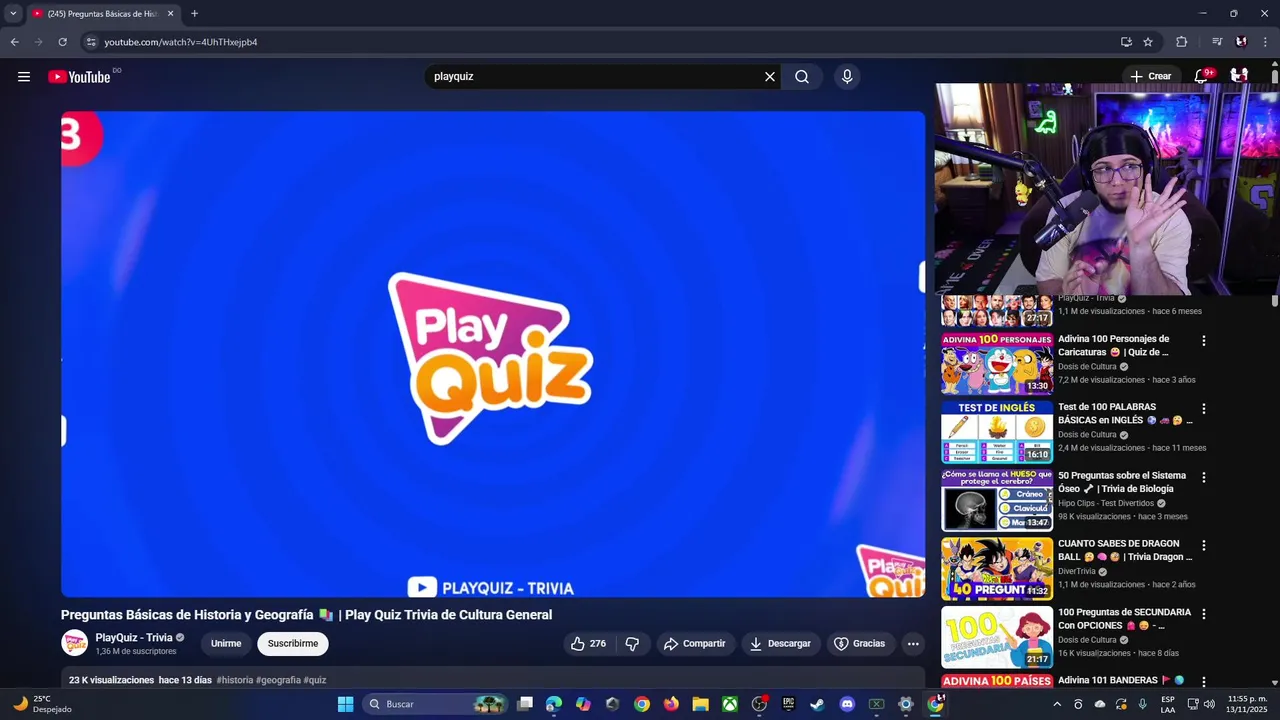Open 100 Preguntas SECUNDARIA thumbnail
This screenshot has width=1280, height=720.
[997, 636]
